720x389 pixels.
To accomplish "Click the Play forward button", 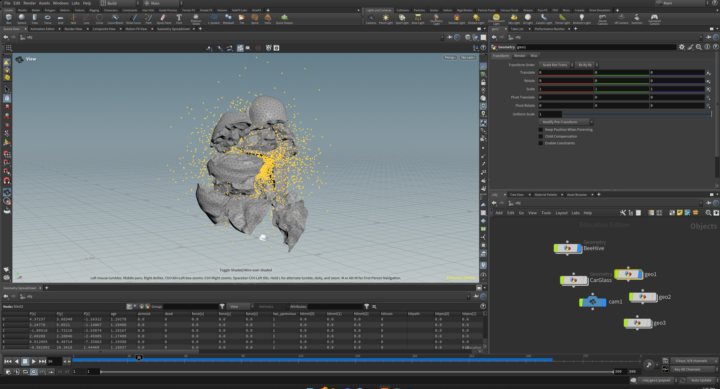I will point(34,361).
